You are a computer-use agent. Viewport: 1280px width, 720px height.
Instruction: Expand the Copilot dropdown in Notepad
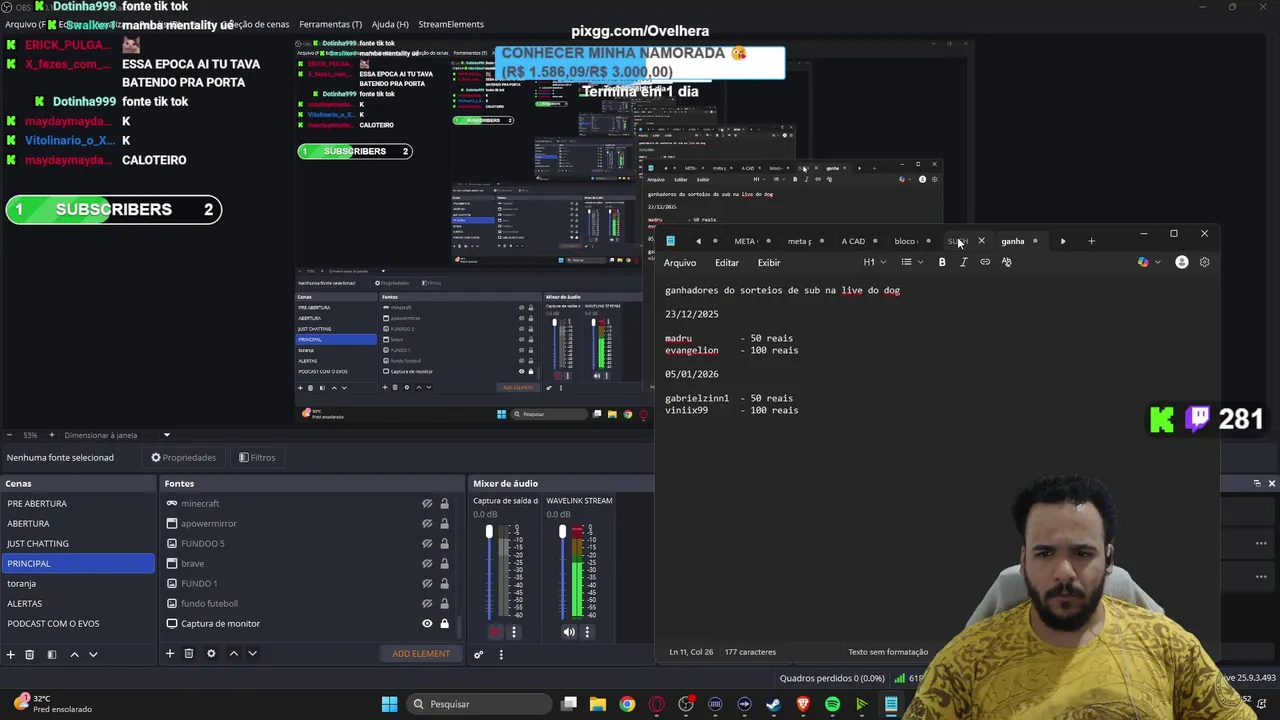click(x=1158, y=262)
